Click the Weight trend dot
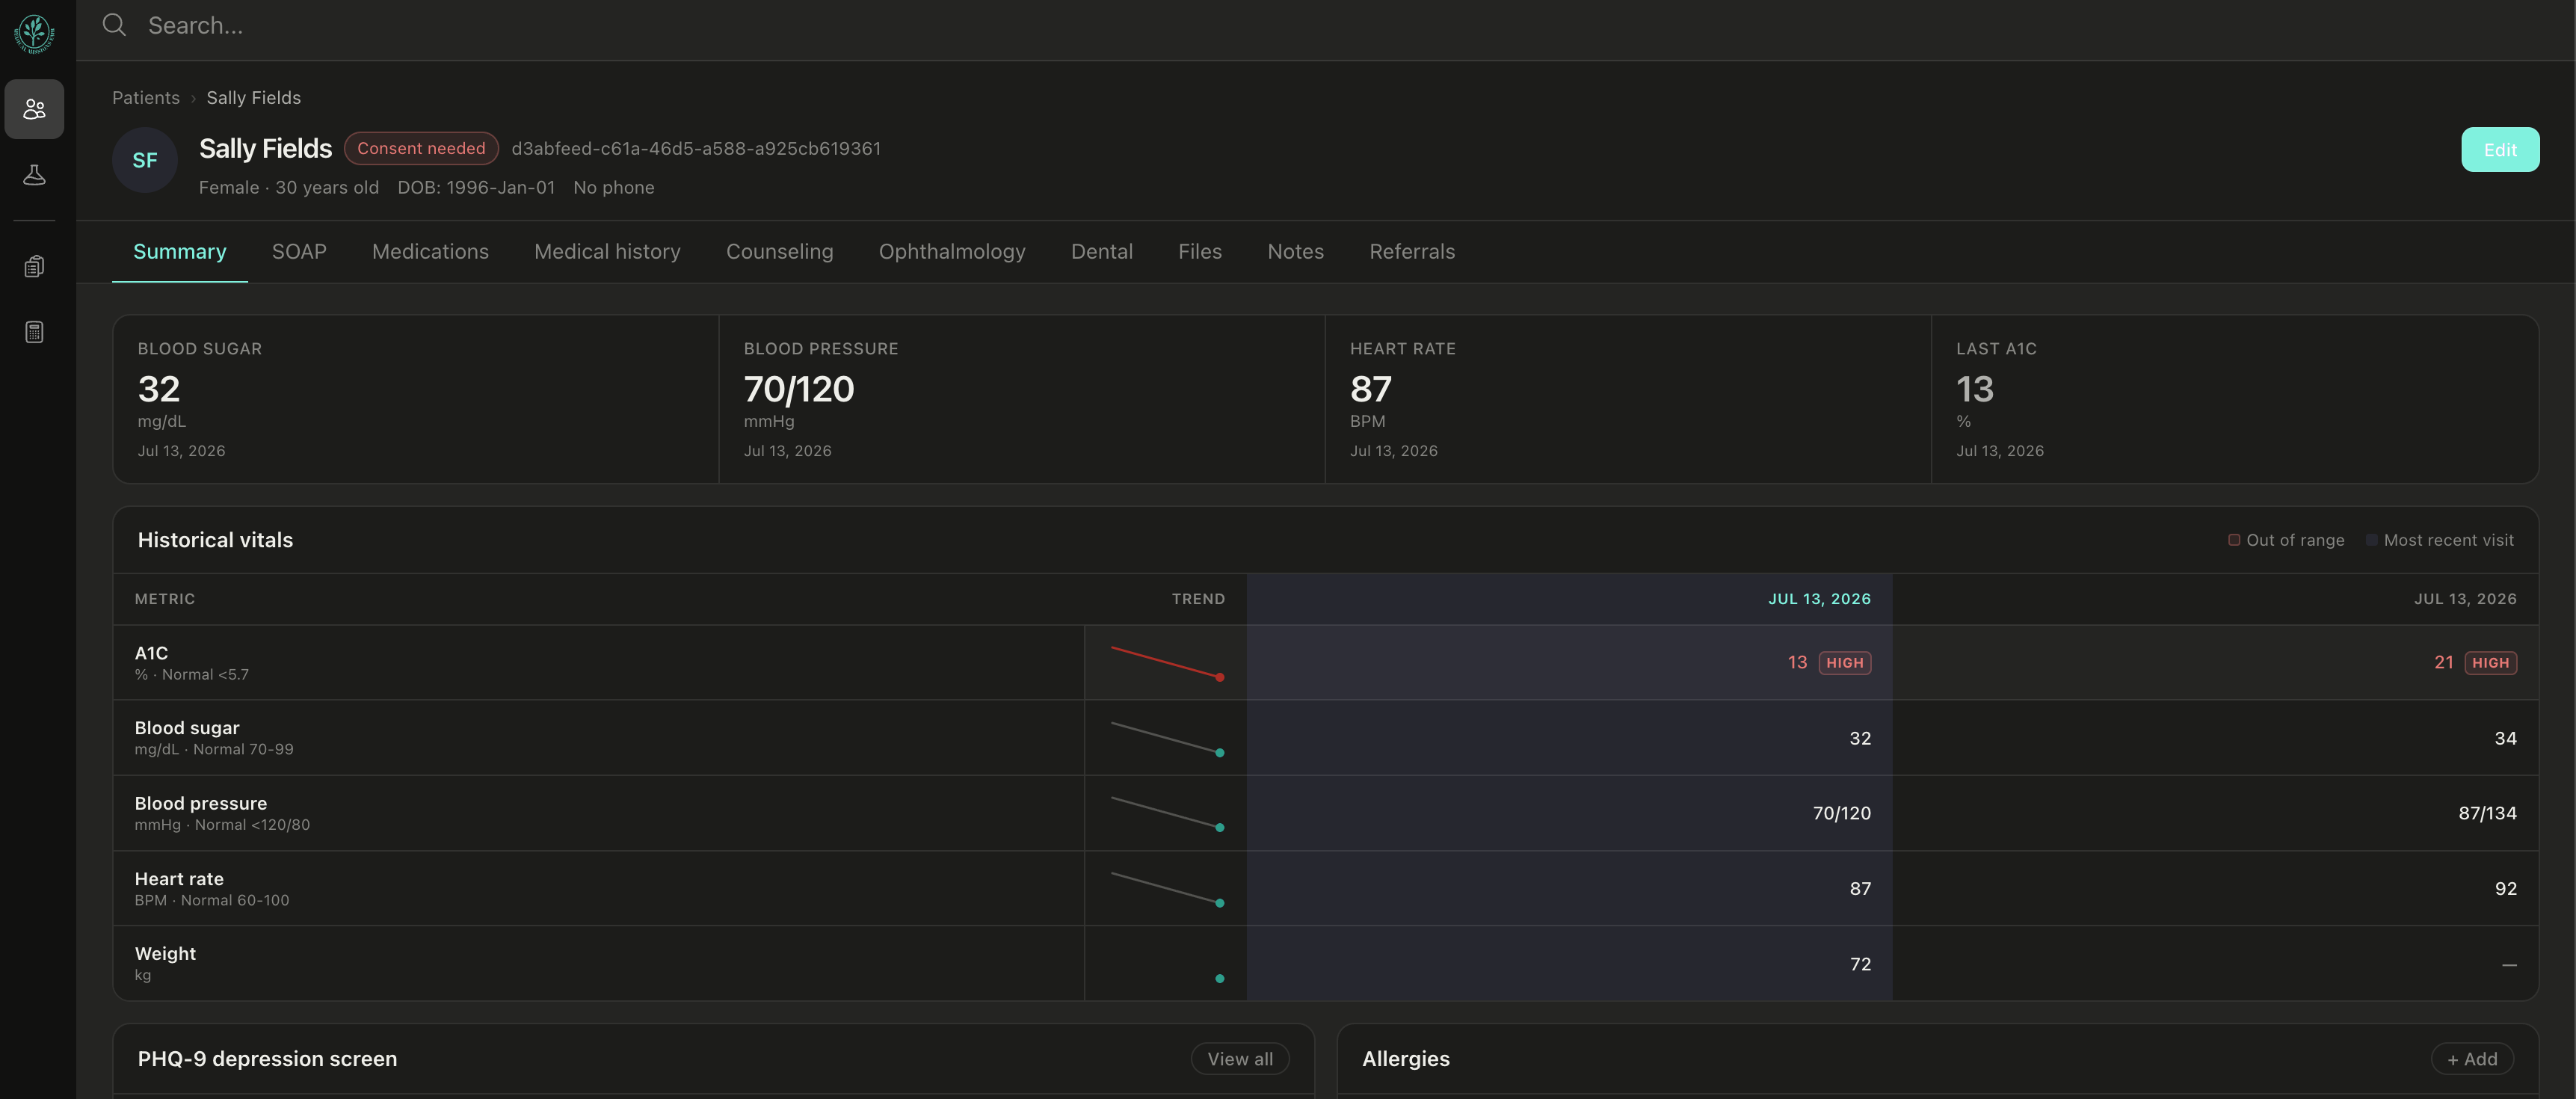 coord(1219,978)
